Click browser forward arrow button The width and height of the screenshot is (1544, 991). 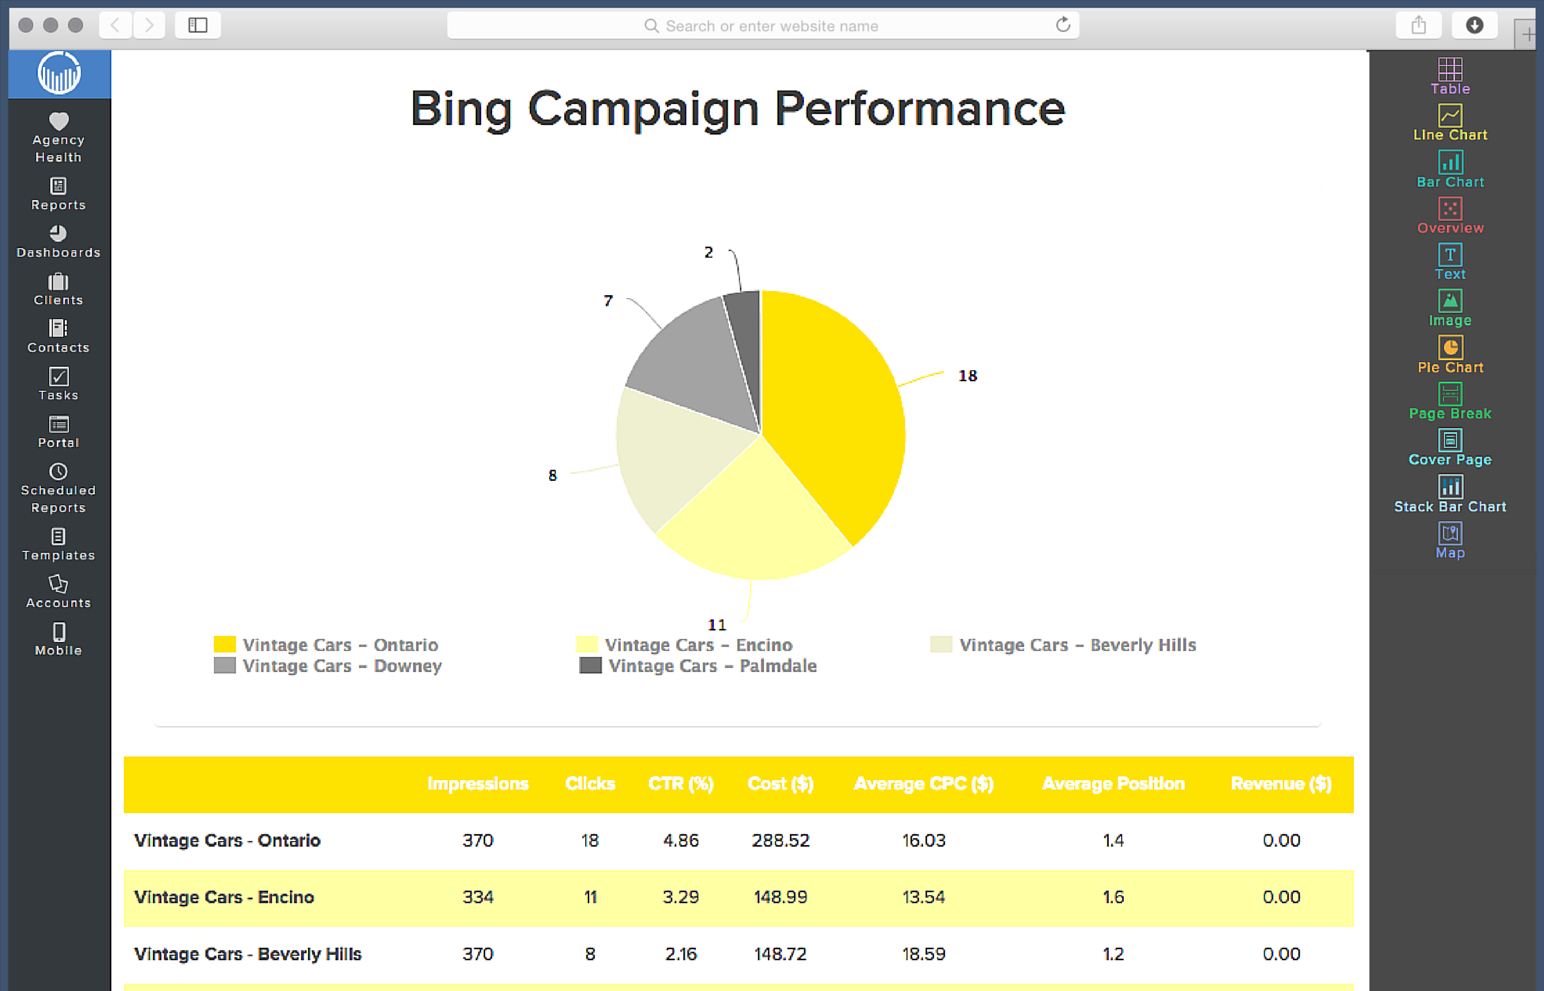click(149, 25)
